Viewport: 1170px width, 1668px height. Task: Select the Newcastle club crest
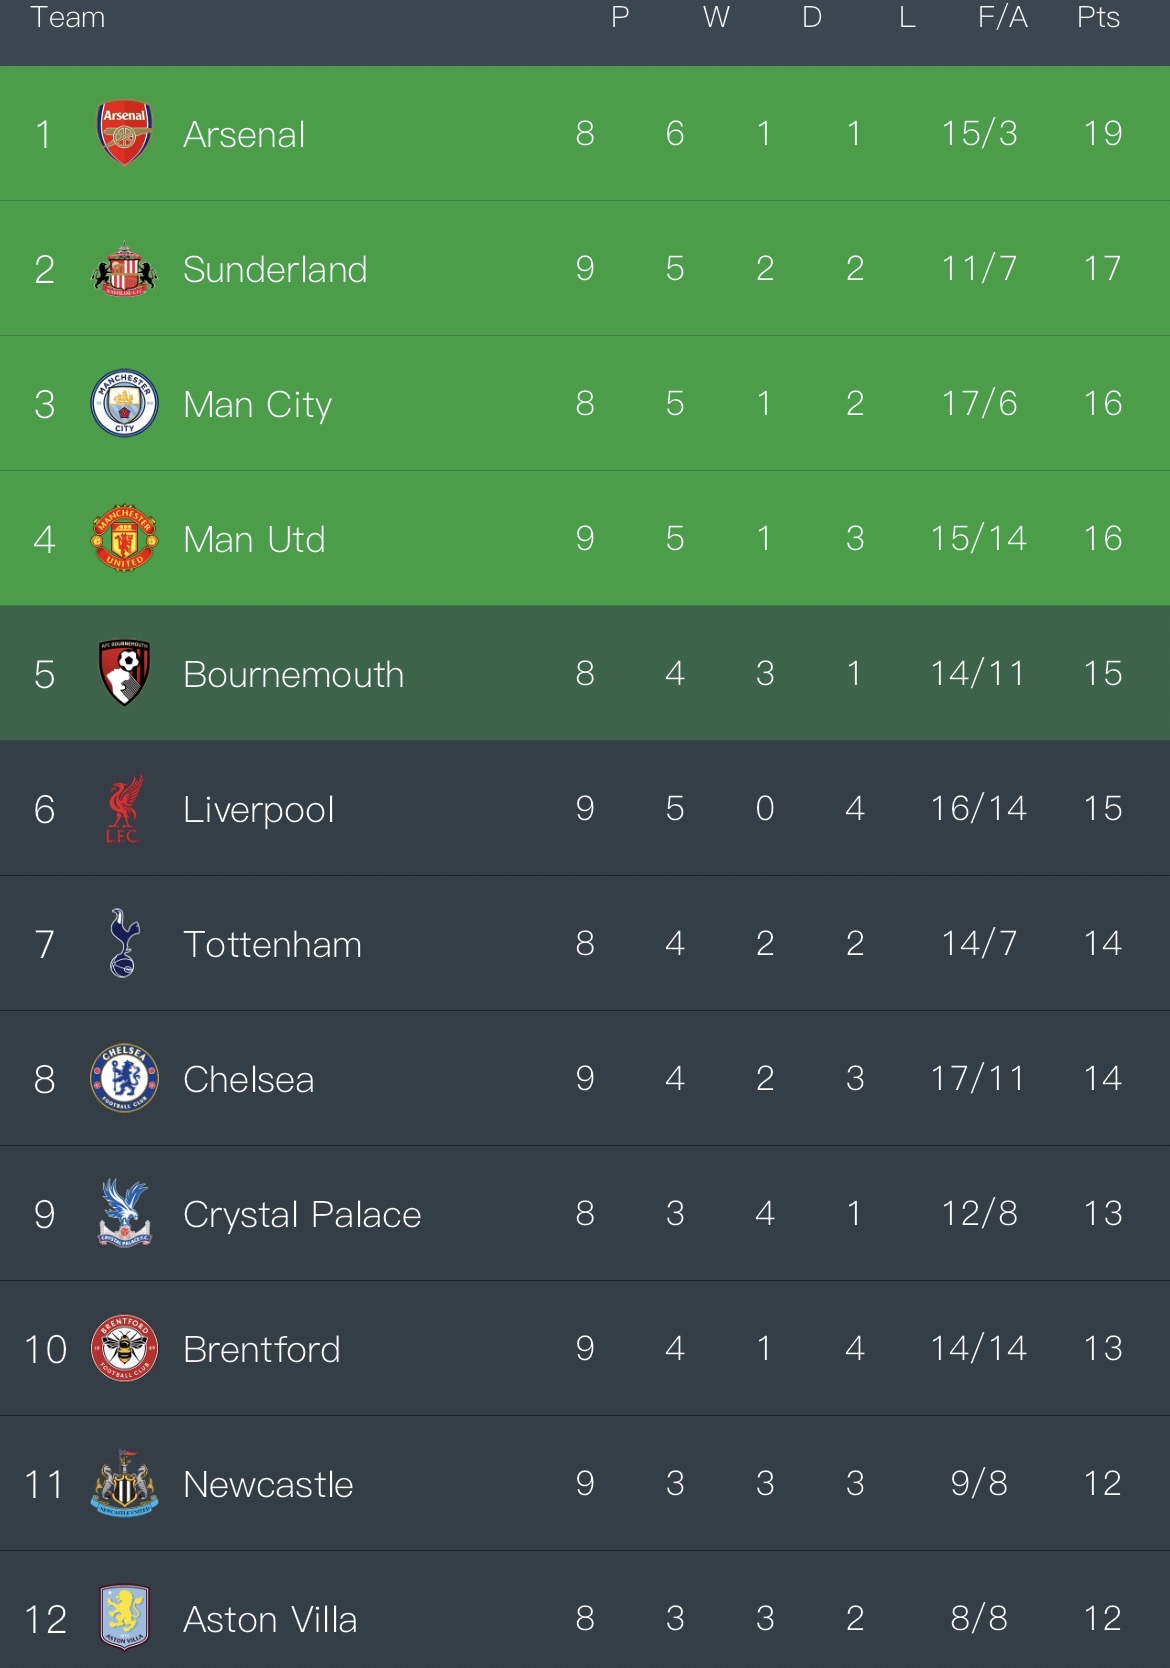(124, 1483)
